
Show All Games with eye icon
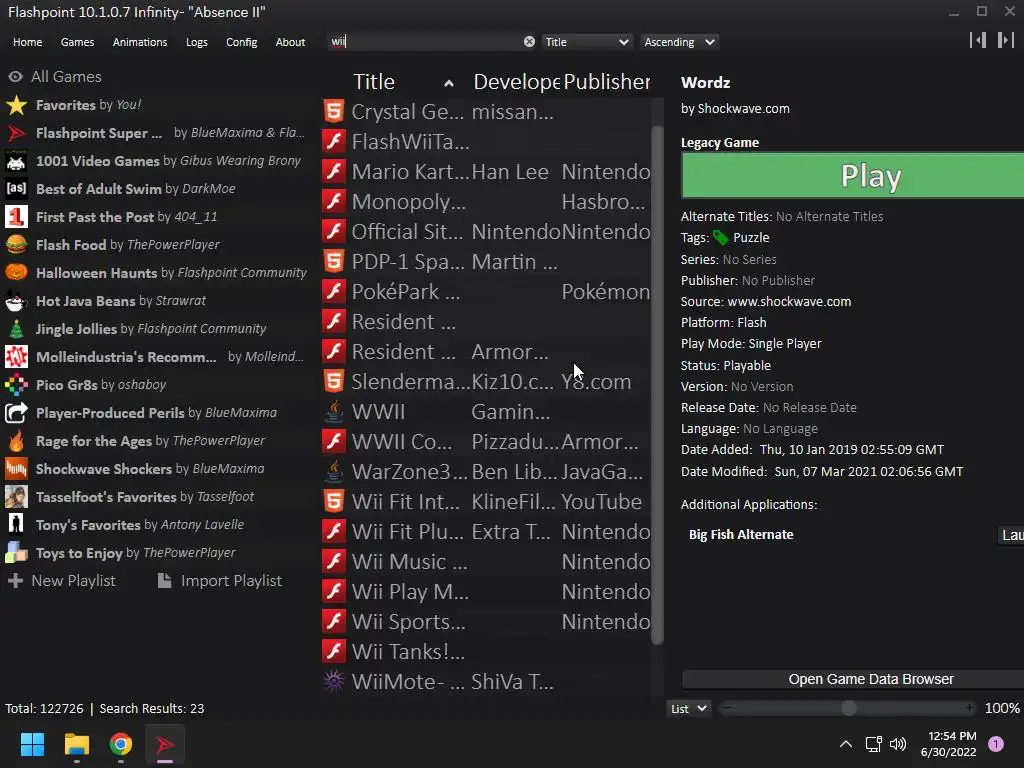[x=16, y=77]
